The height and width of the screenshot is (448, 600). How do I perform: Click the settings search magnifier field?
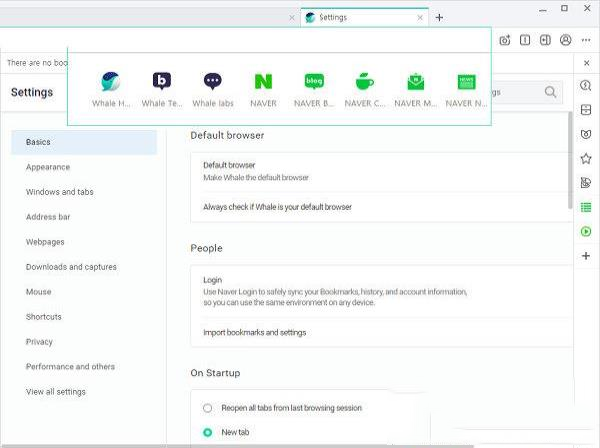550,92
